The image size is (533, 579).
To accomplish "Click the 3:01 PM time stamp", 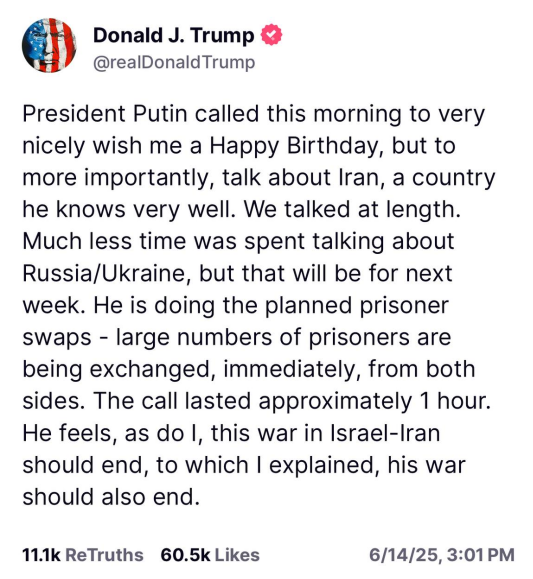I will pyautogui.click(x=480, y=555).
